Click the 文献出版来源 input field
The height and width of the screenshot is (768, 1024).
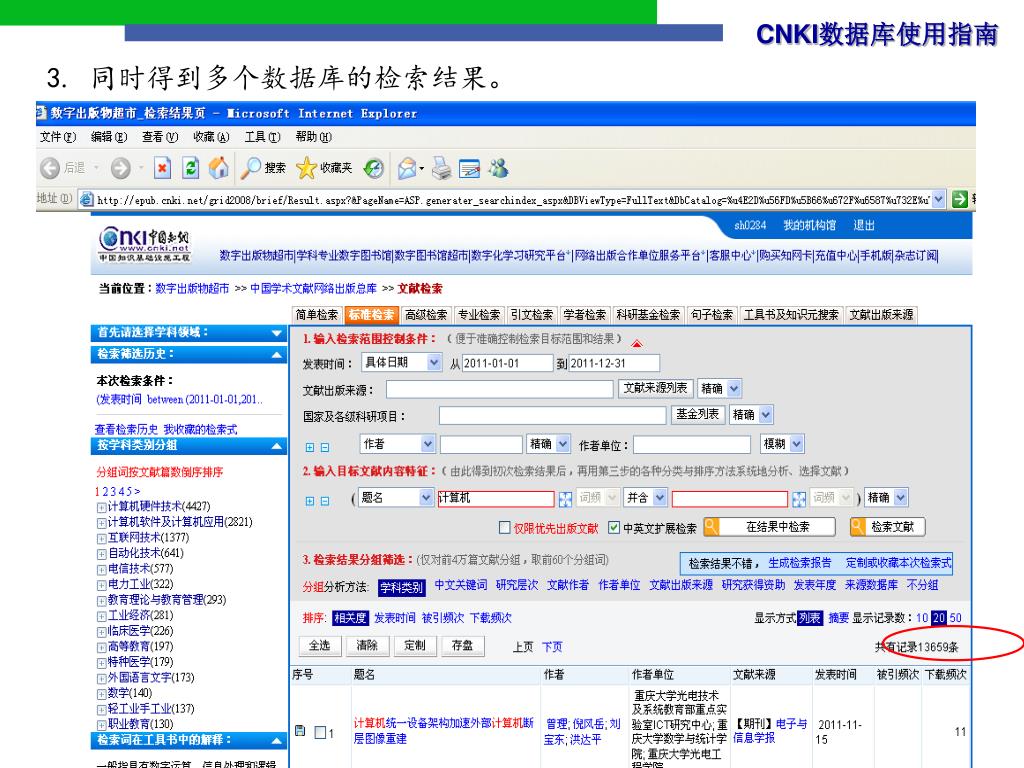[x=500, y=389]
